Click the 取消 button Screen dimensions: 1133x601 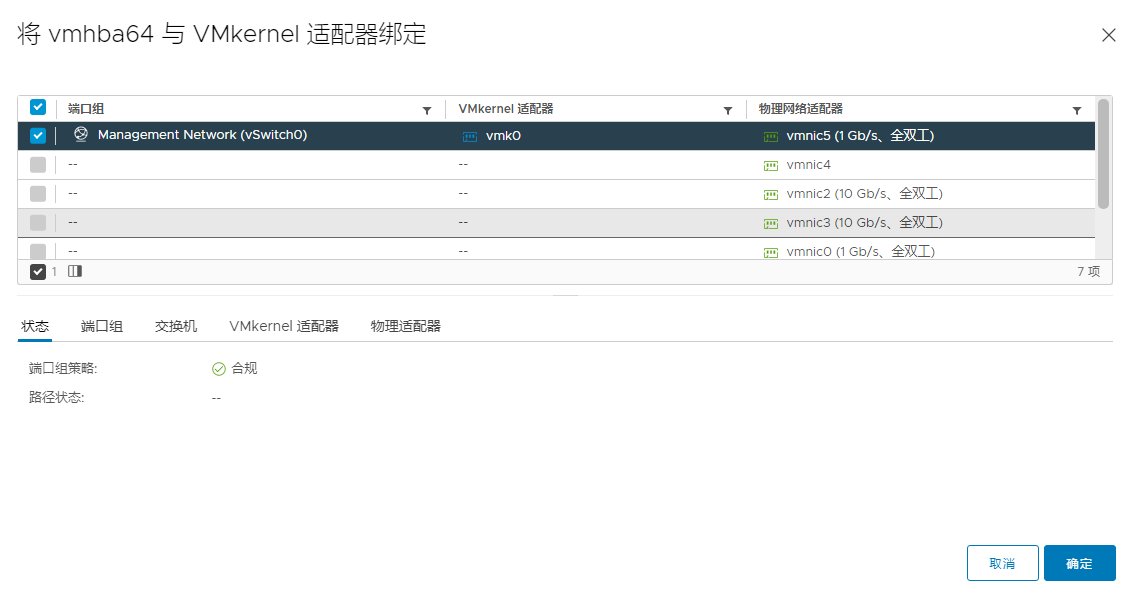point(1002,563)
